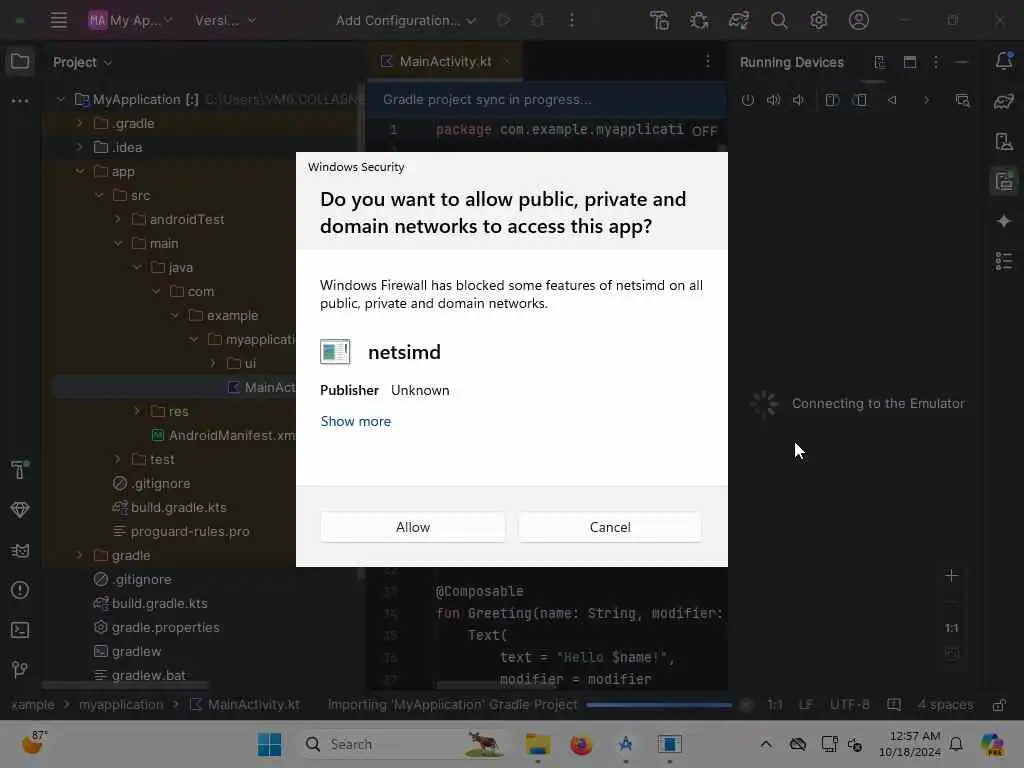
Task: Click Cancel in Windows Security dialog
Action: coord(610,527)
